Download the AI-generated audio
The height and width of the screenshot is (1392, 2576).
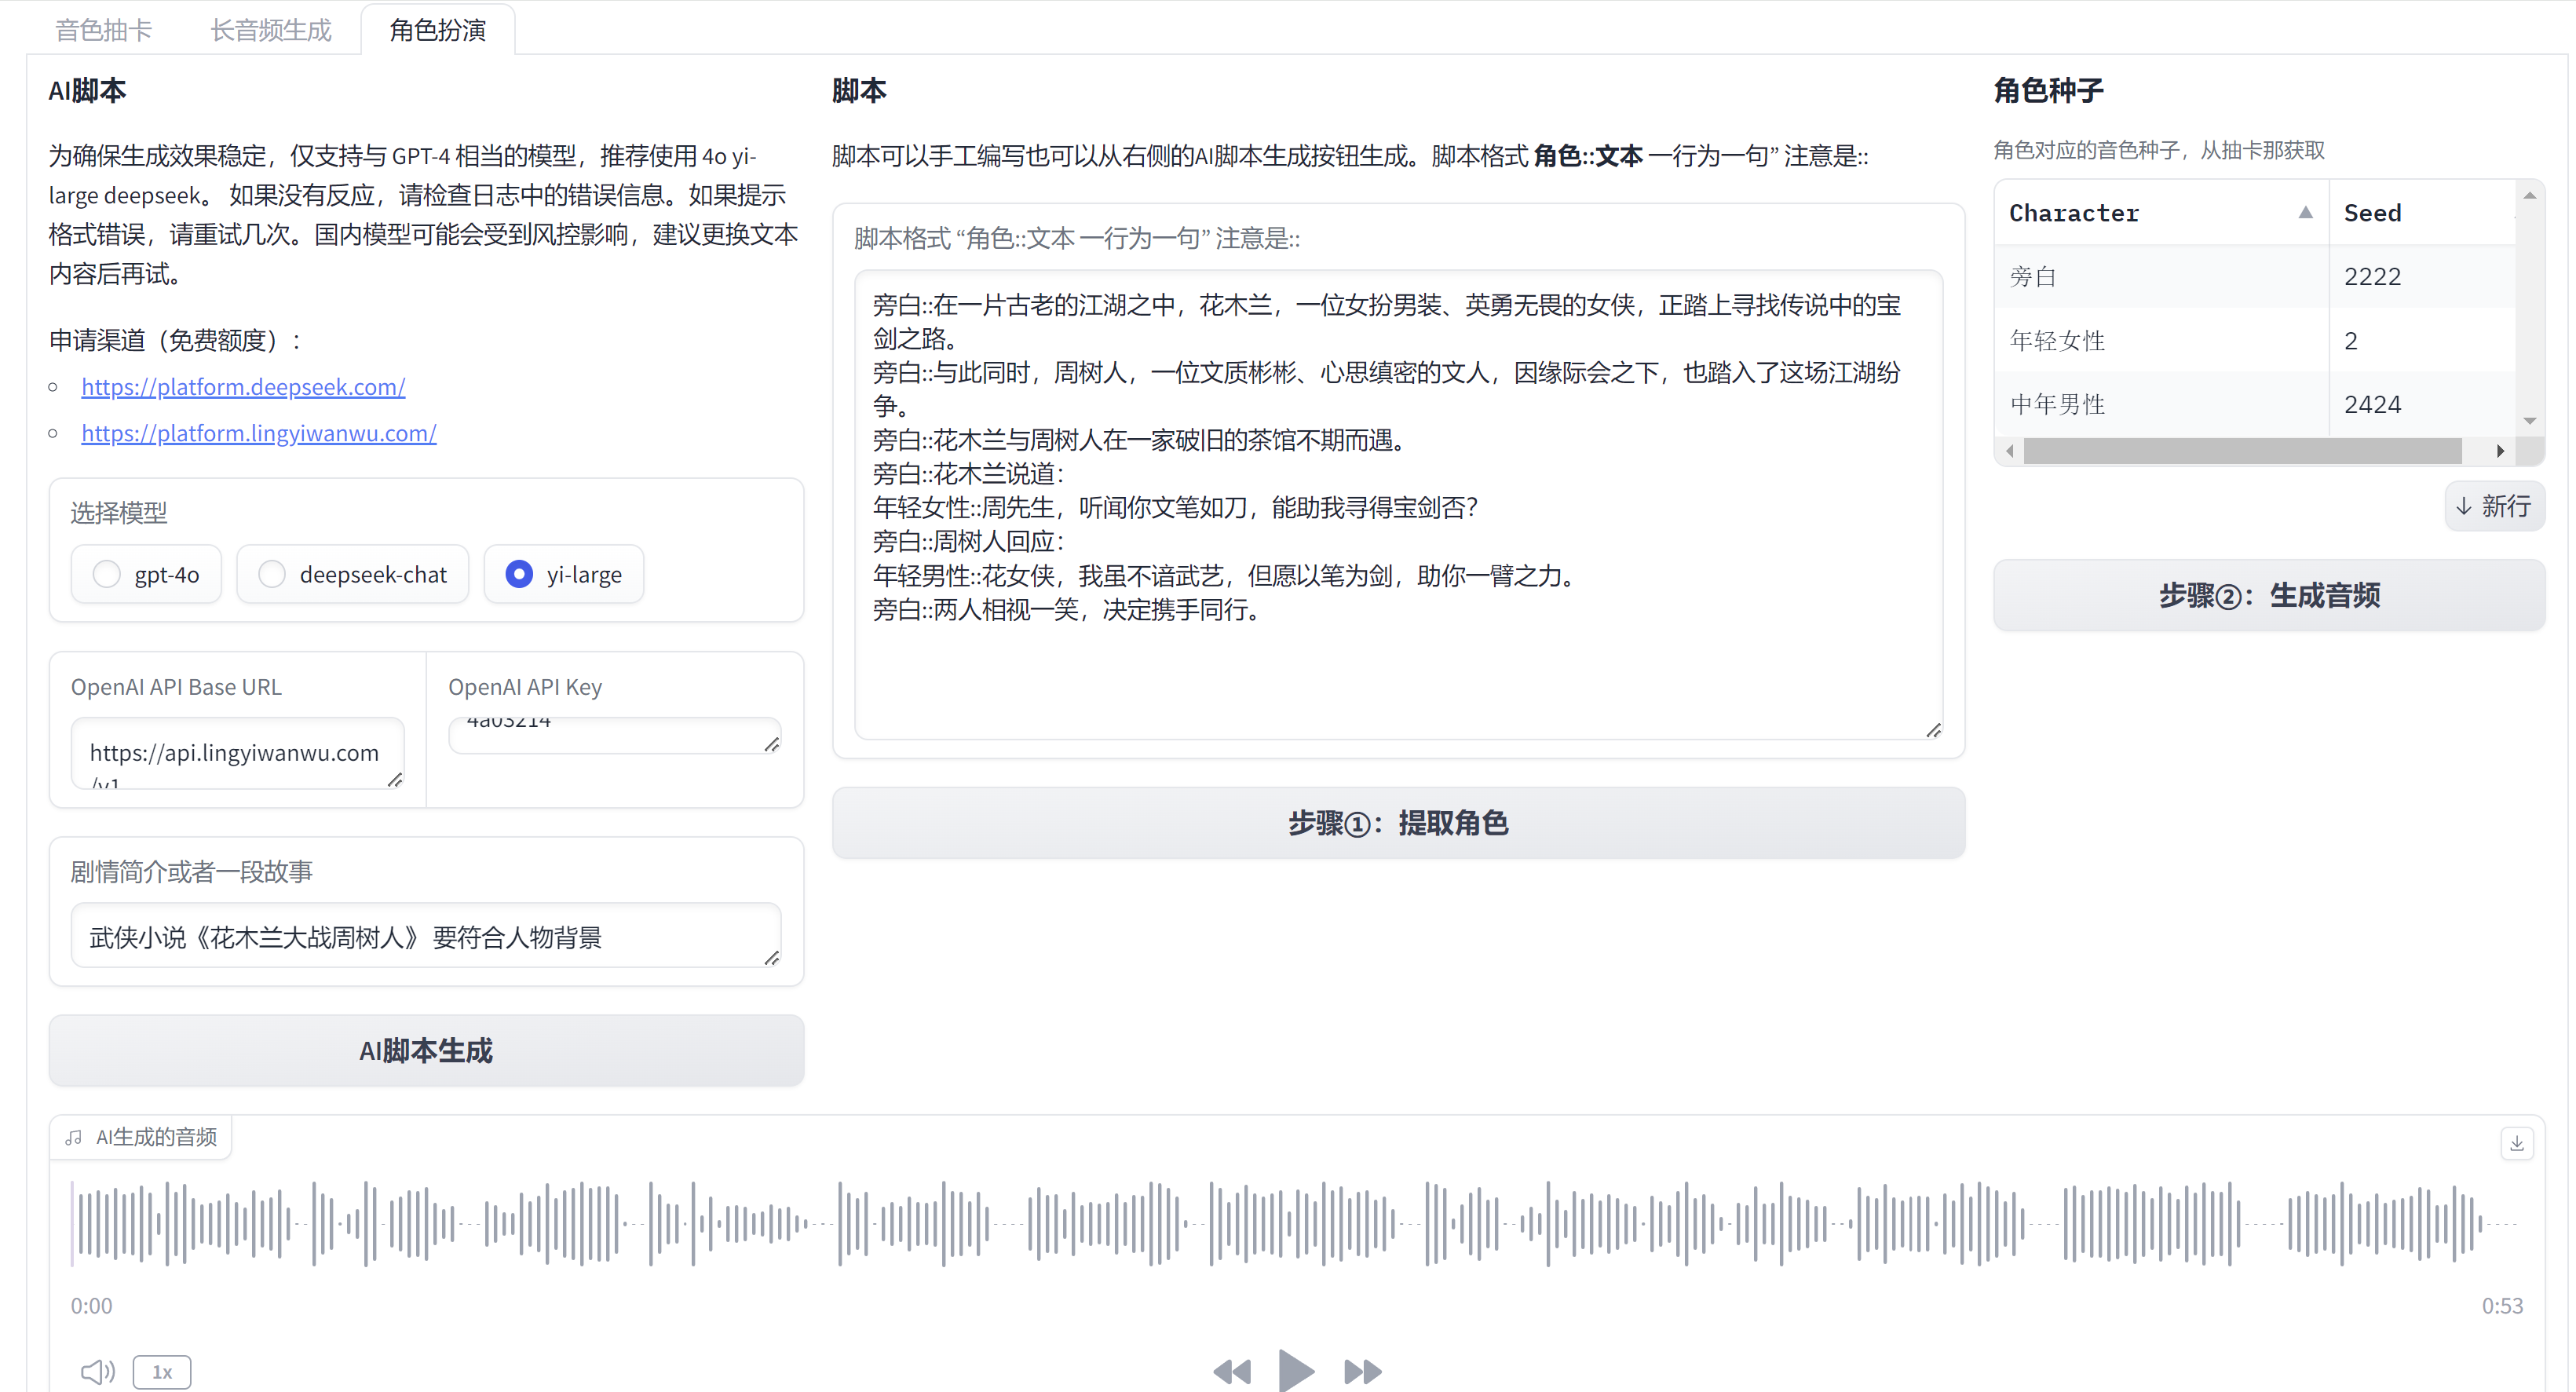point(2517,1143)
